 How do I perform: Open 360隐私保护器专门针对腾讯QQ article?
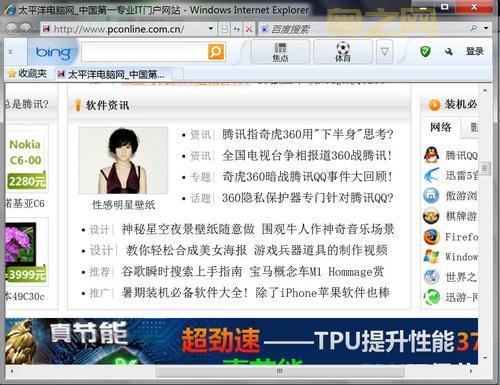(x=308, y=198)
